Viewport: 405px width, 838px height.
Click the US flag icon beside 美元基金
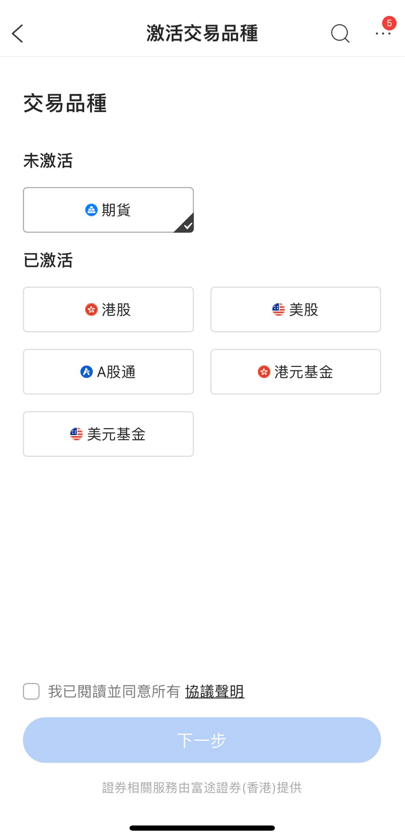pos(76,434)
